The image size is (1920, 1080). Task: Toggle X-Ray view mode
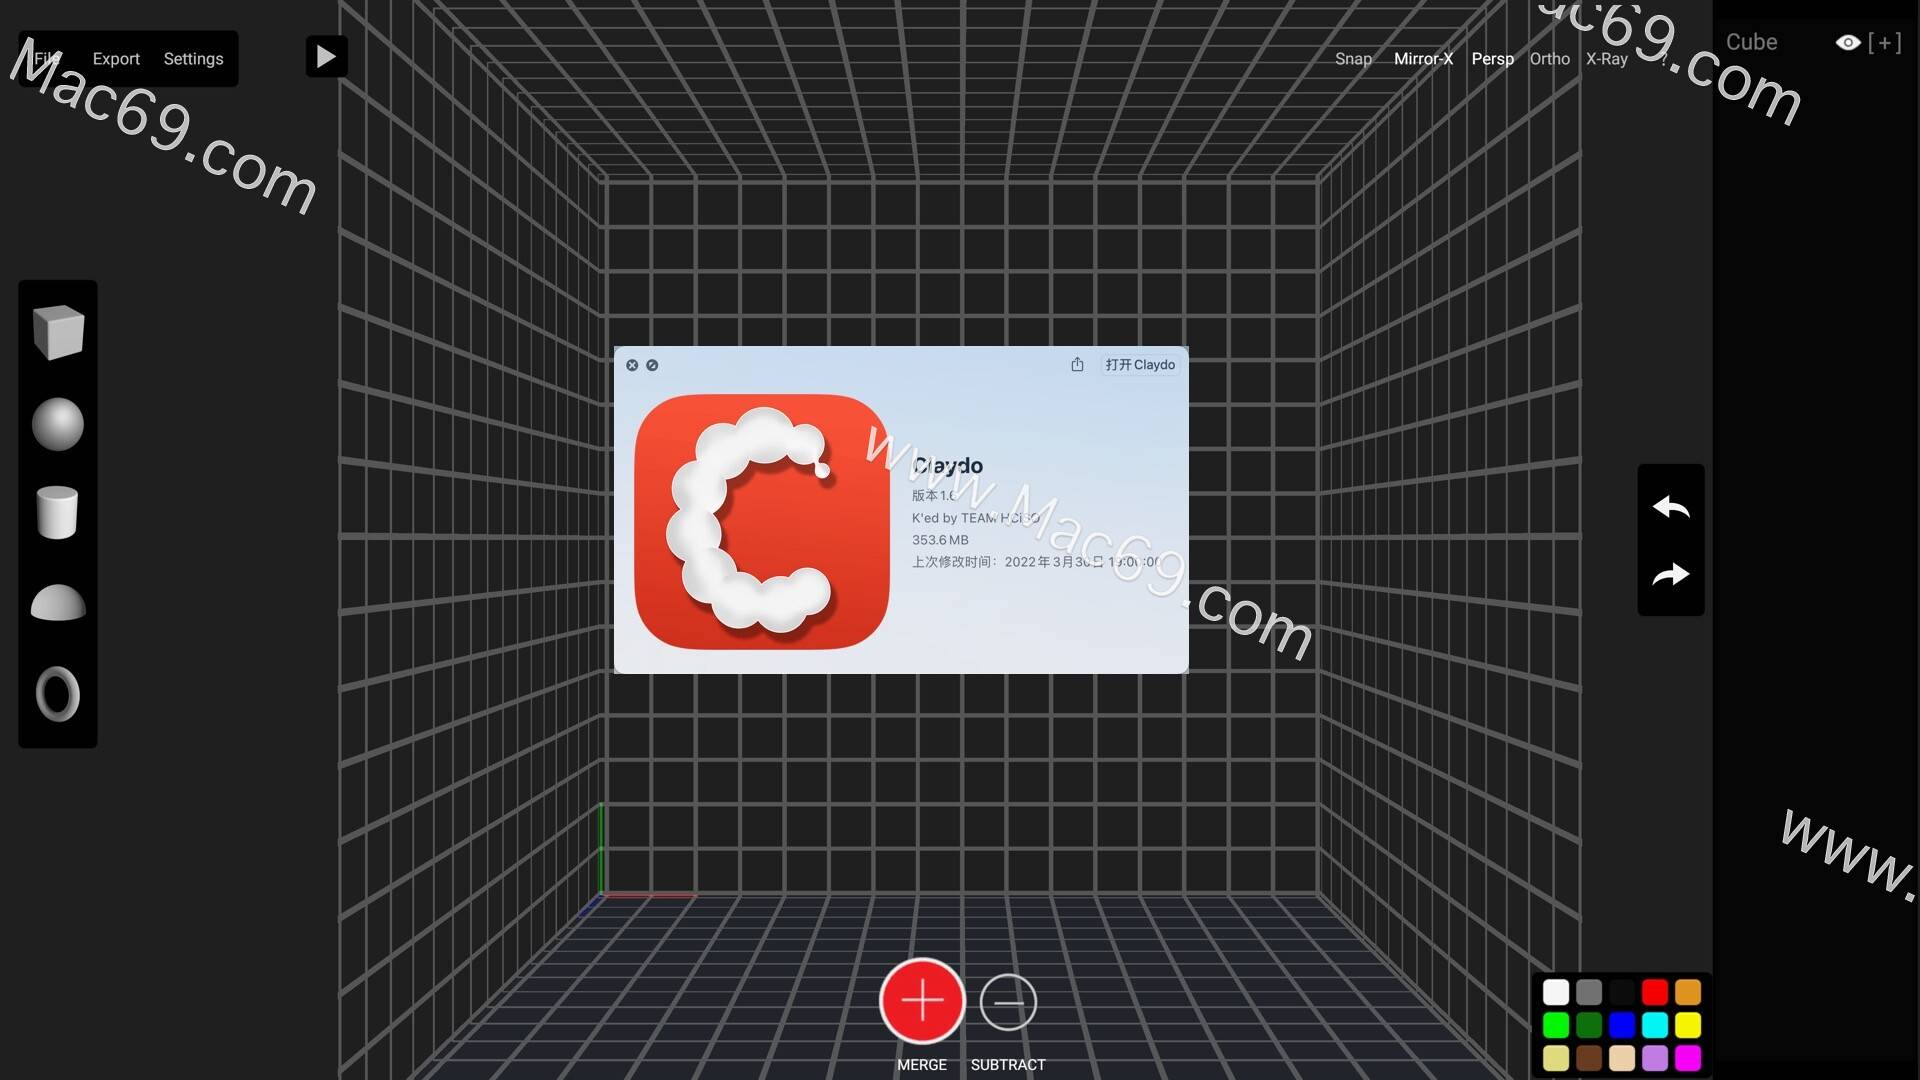coord(1605,58)
